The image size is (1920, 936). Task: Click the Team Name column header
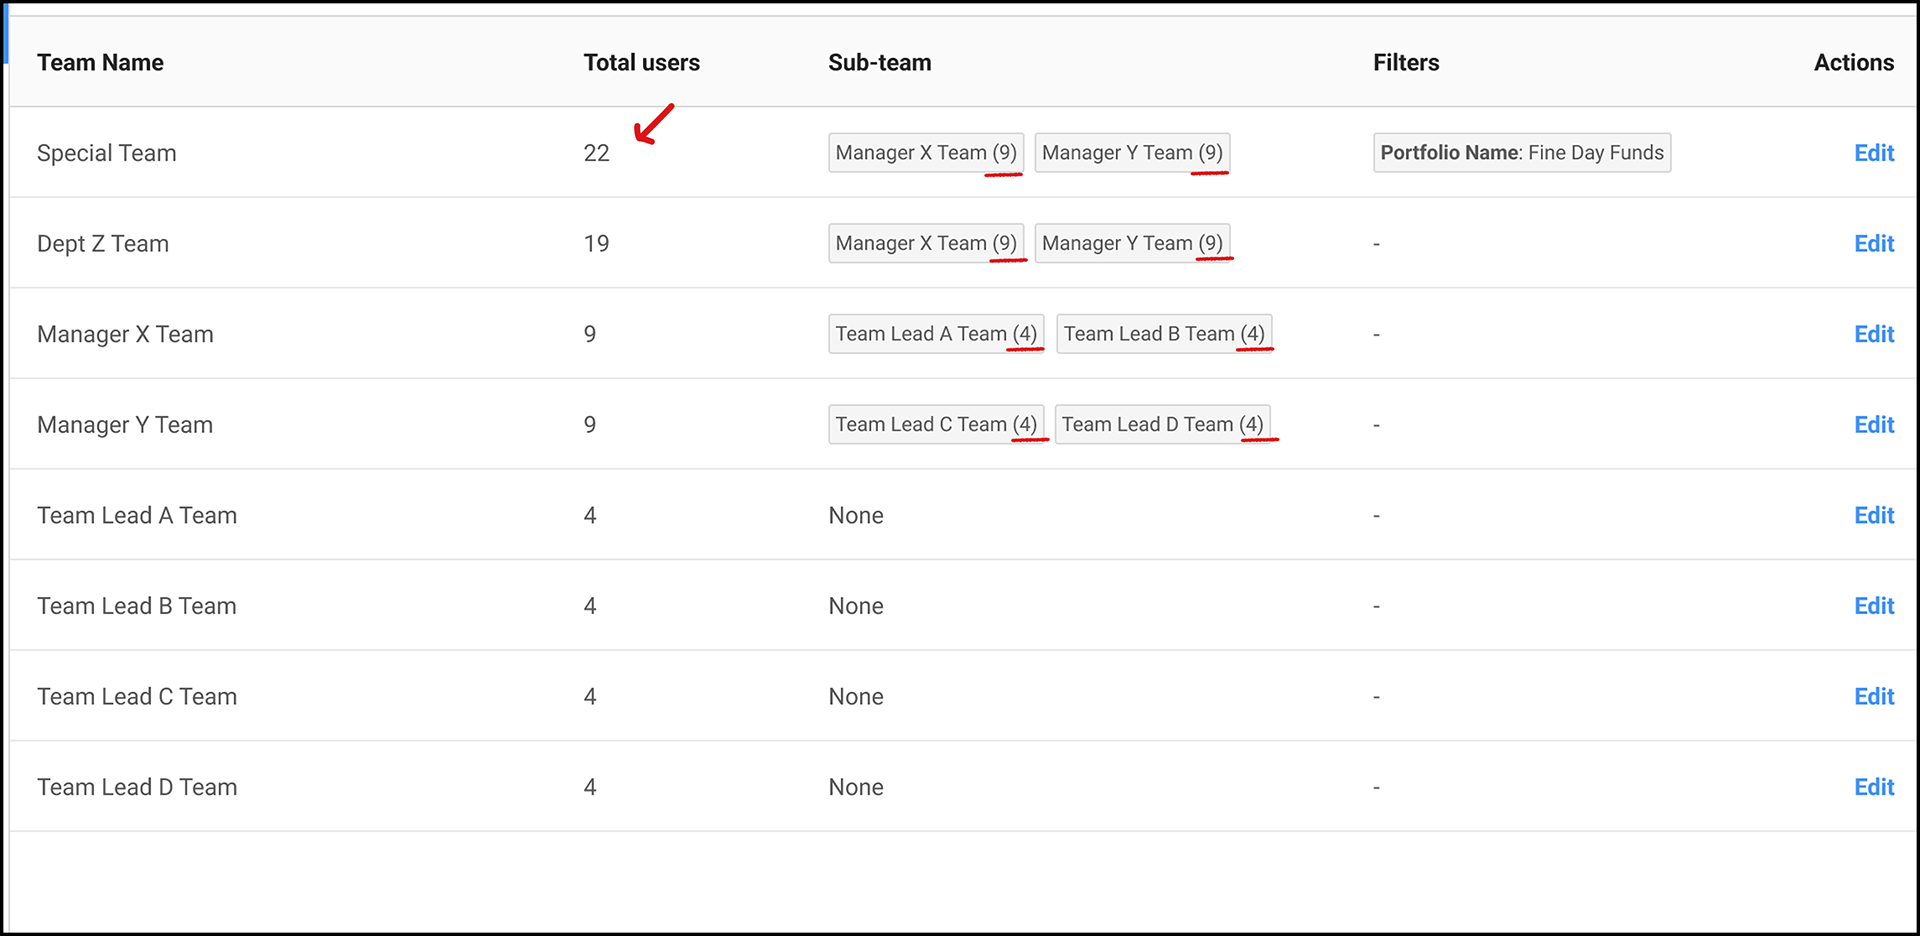100,63
